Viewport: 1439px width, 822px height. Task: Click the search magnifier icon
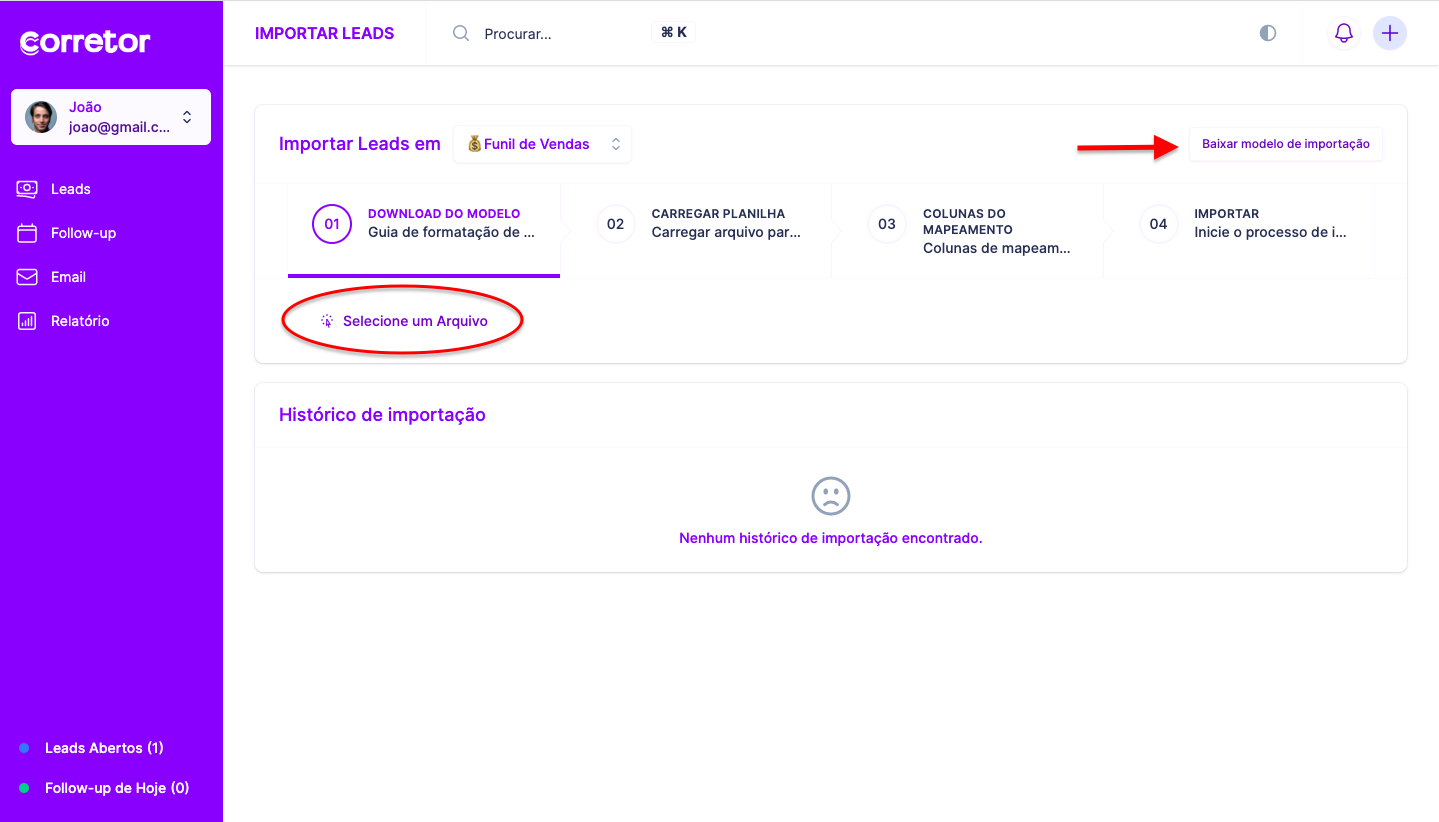(461, 33)
